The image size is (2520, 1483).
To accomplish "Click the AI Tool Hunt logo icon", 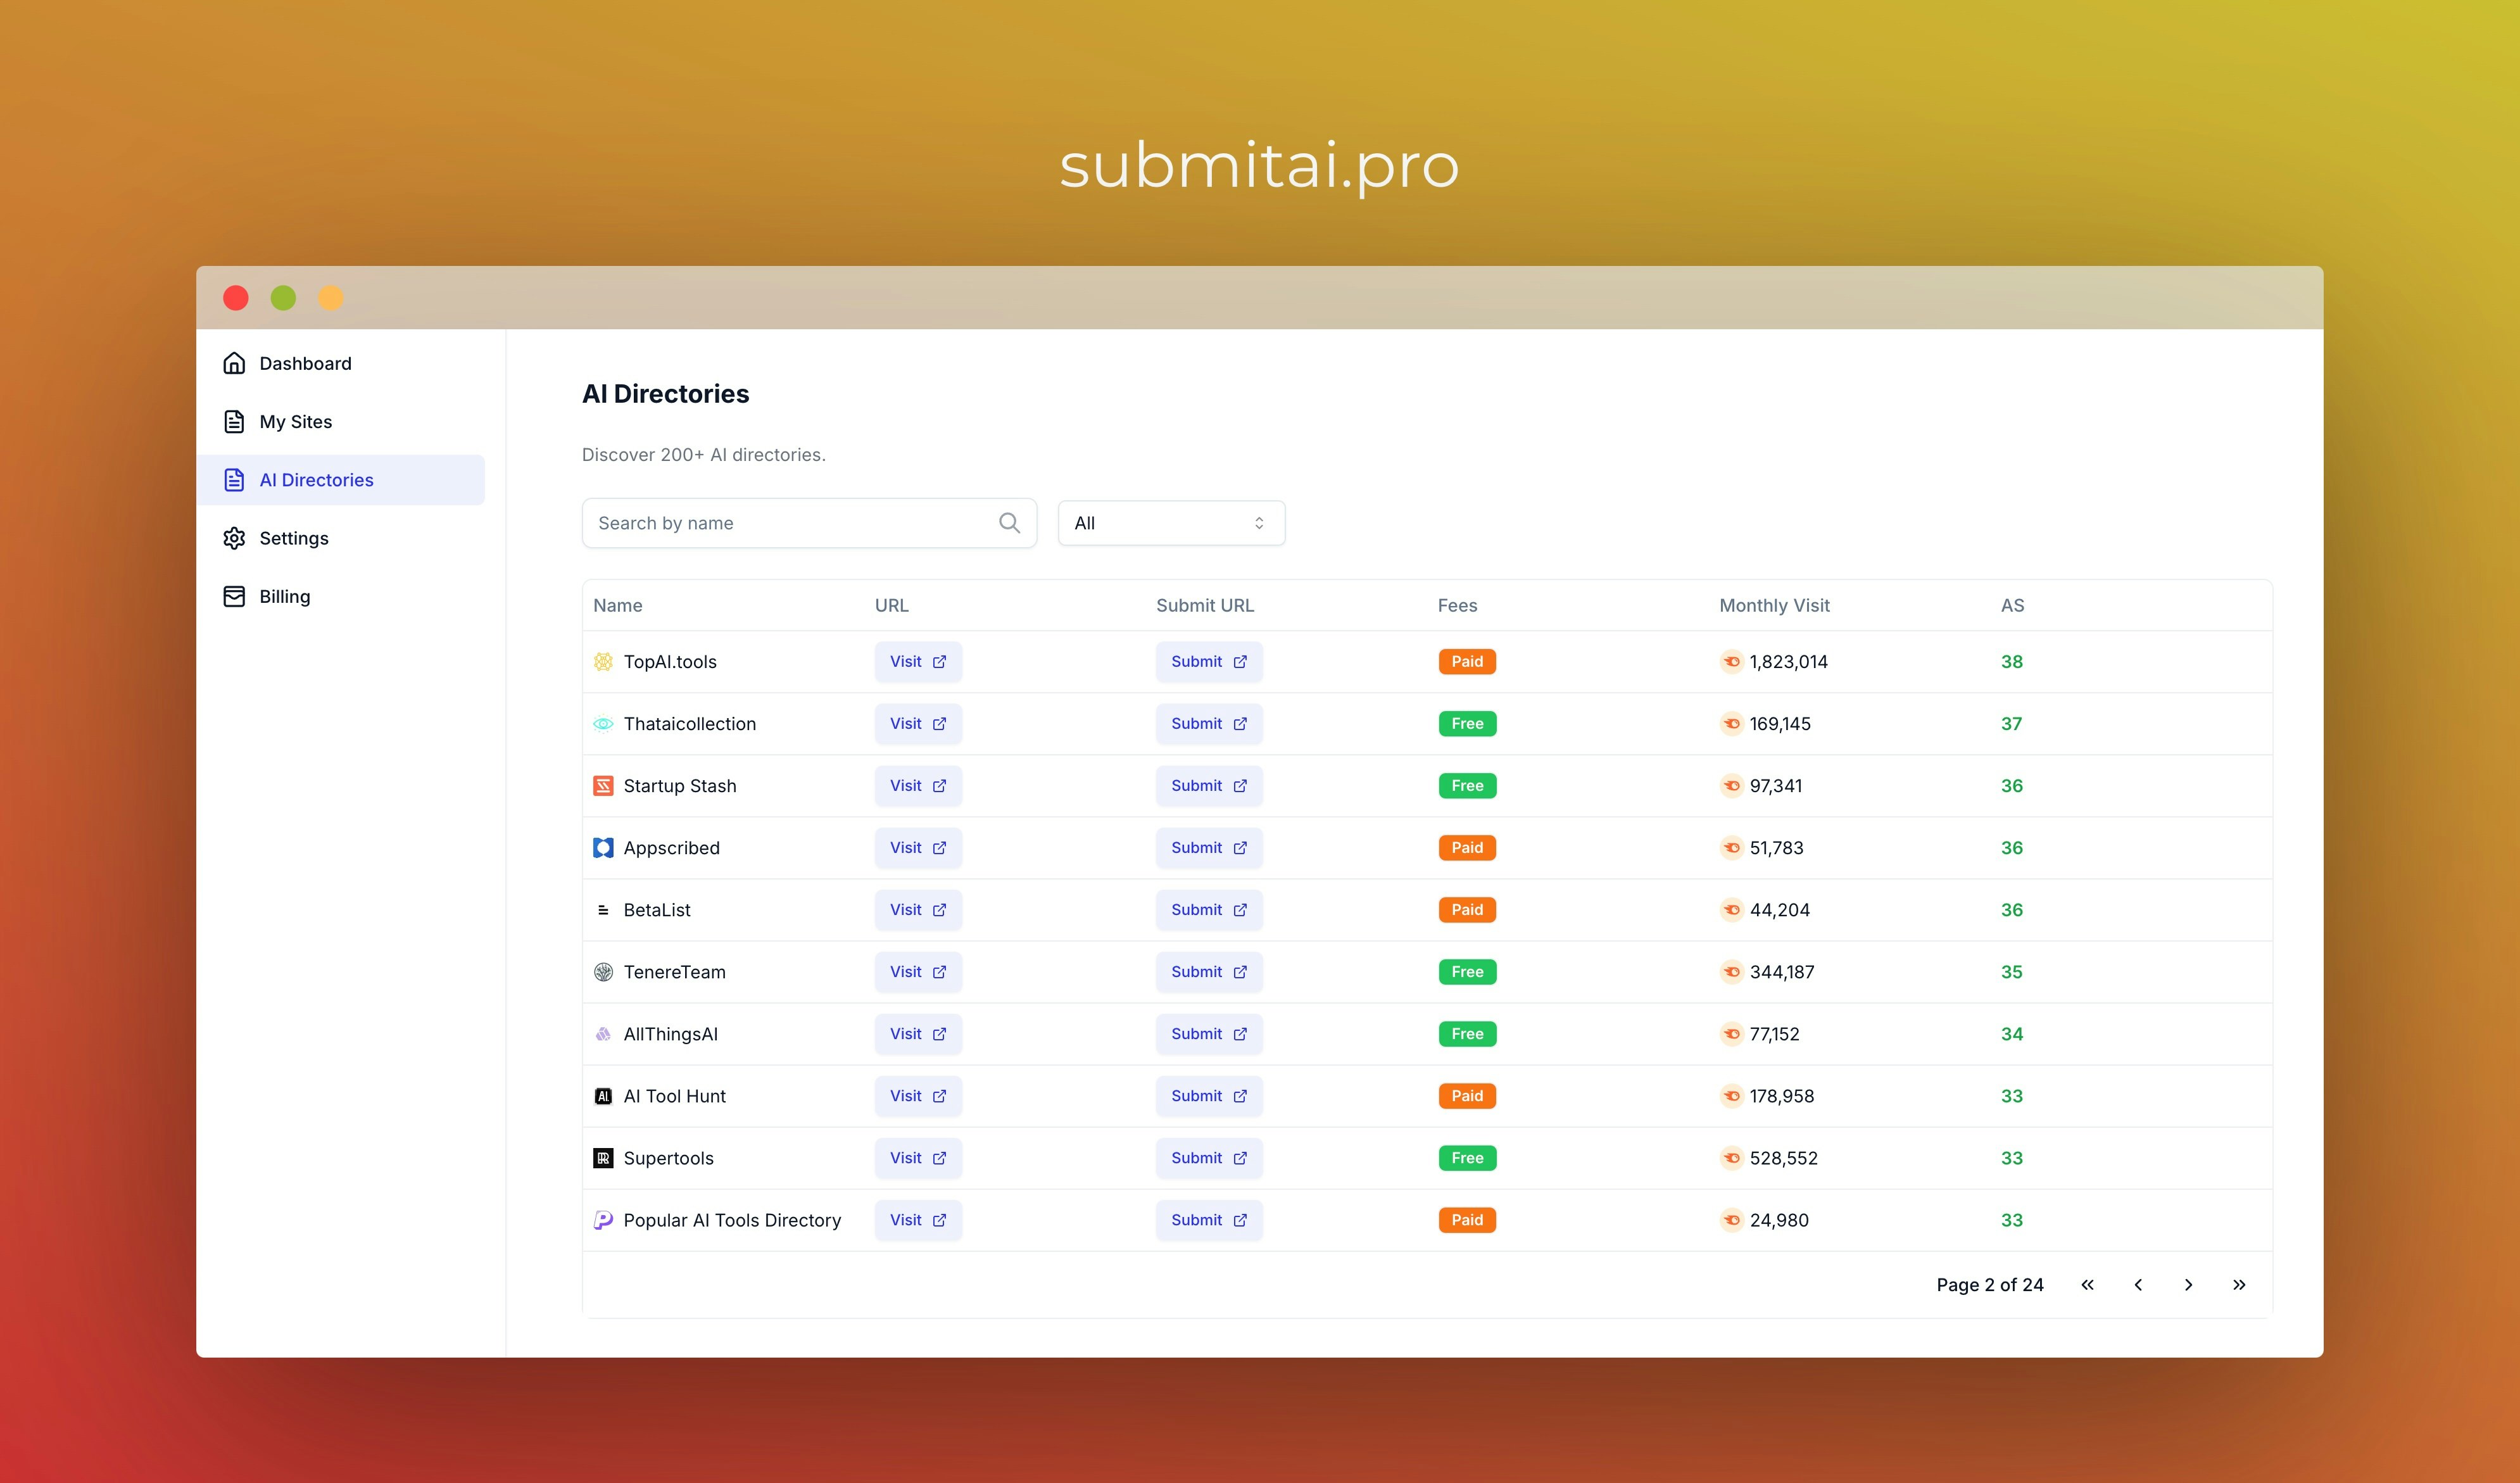I will [x=603, y=1096].
